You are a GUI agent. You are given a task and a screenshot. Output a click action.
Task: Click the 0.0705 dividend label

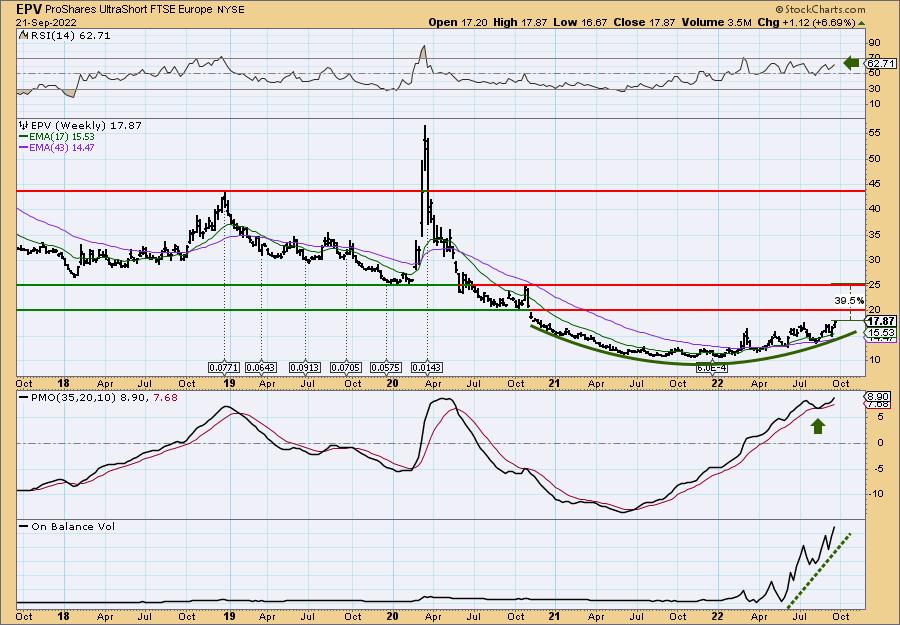coord(347,367)
